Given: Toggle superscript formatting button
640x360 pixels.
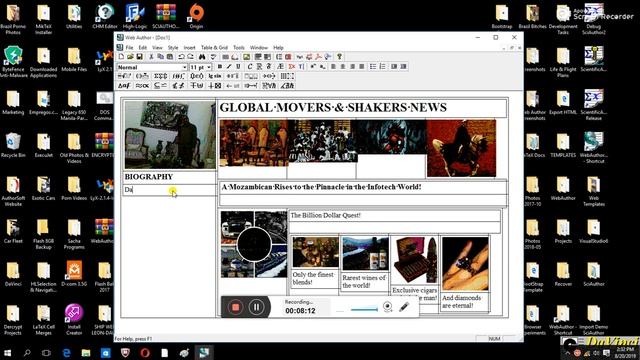Looking at the screenshot, I should click(313, 67).
